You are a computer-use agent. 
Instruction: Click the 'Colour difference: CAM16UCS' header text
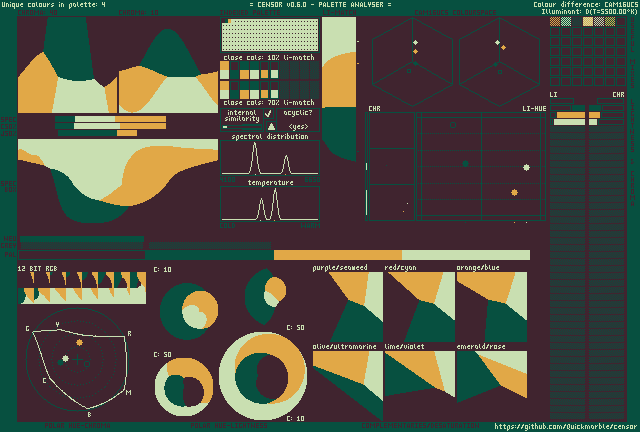[585, 5]
